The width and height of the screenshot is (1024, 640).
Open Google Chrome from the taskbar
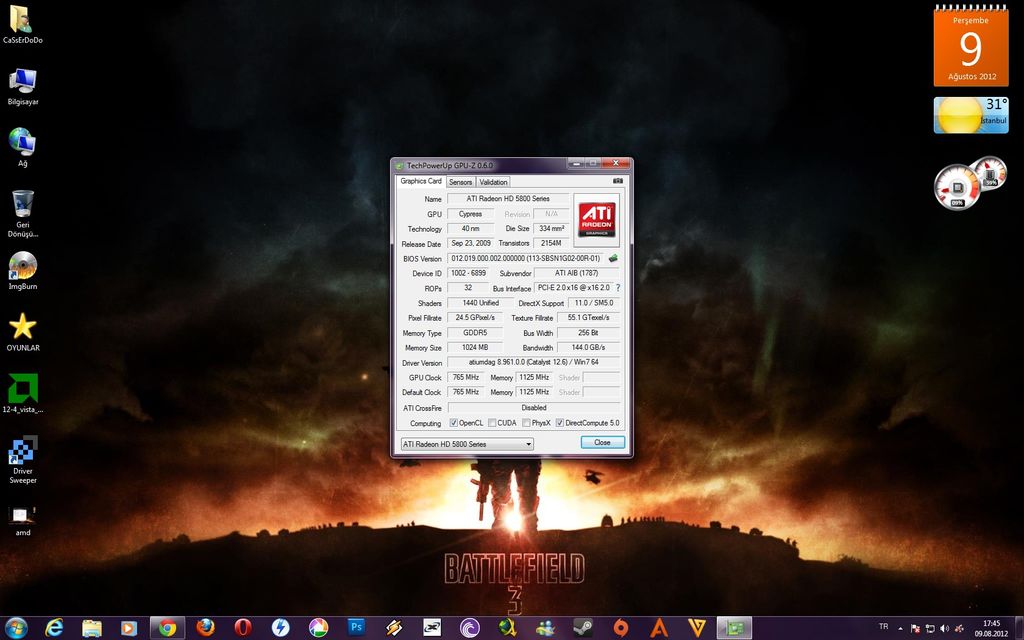point(167,628)
